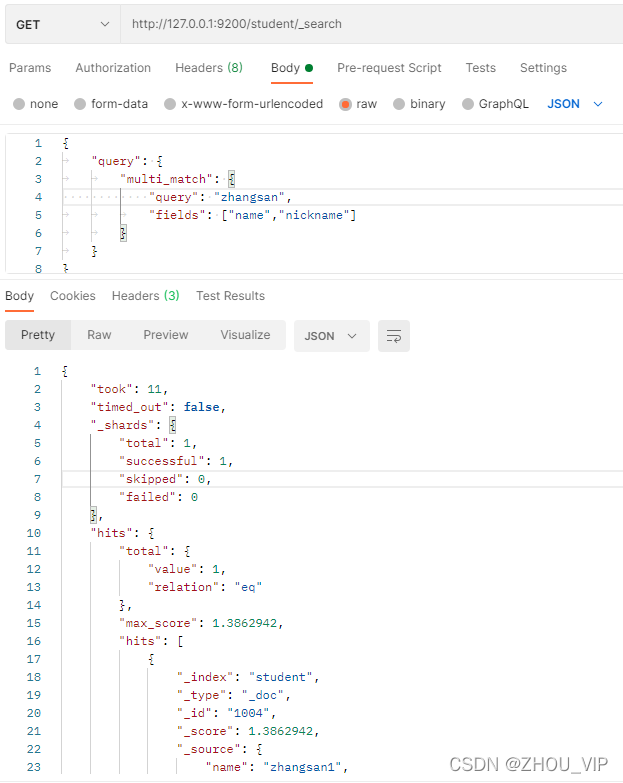Click the "nickname" field value
623x783 pixels.
pos(314,215)
